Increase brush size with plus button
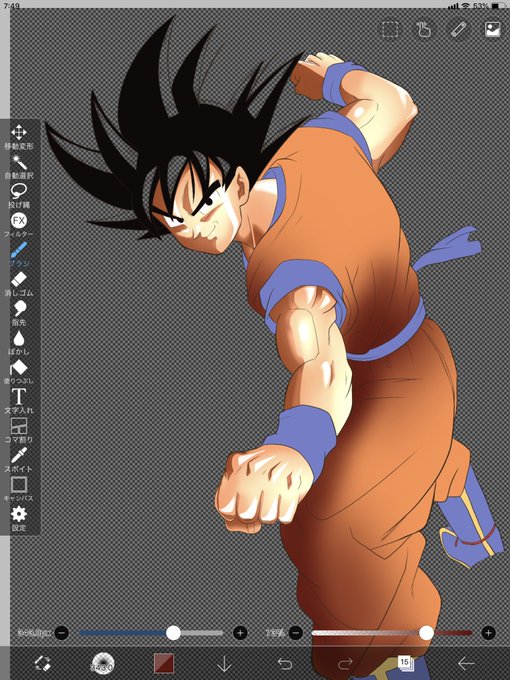Image resolution: width=510 pixels, height=680 pixels. click(x=240, y=633)
